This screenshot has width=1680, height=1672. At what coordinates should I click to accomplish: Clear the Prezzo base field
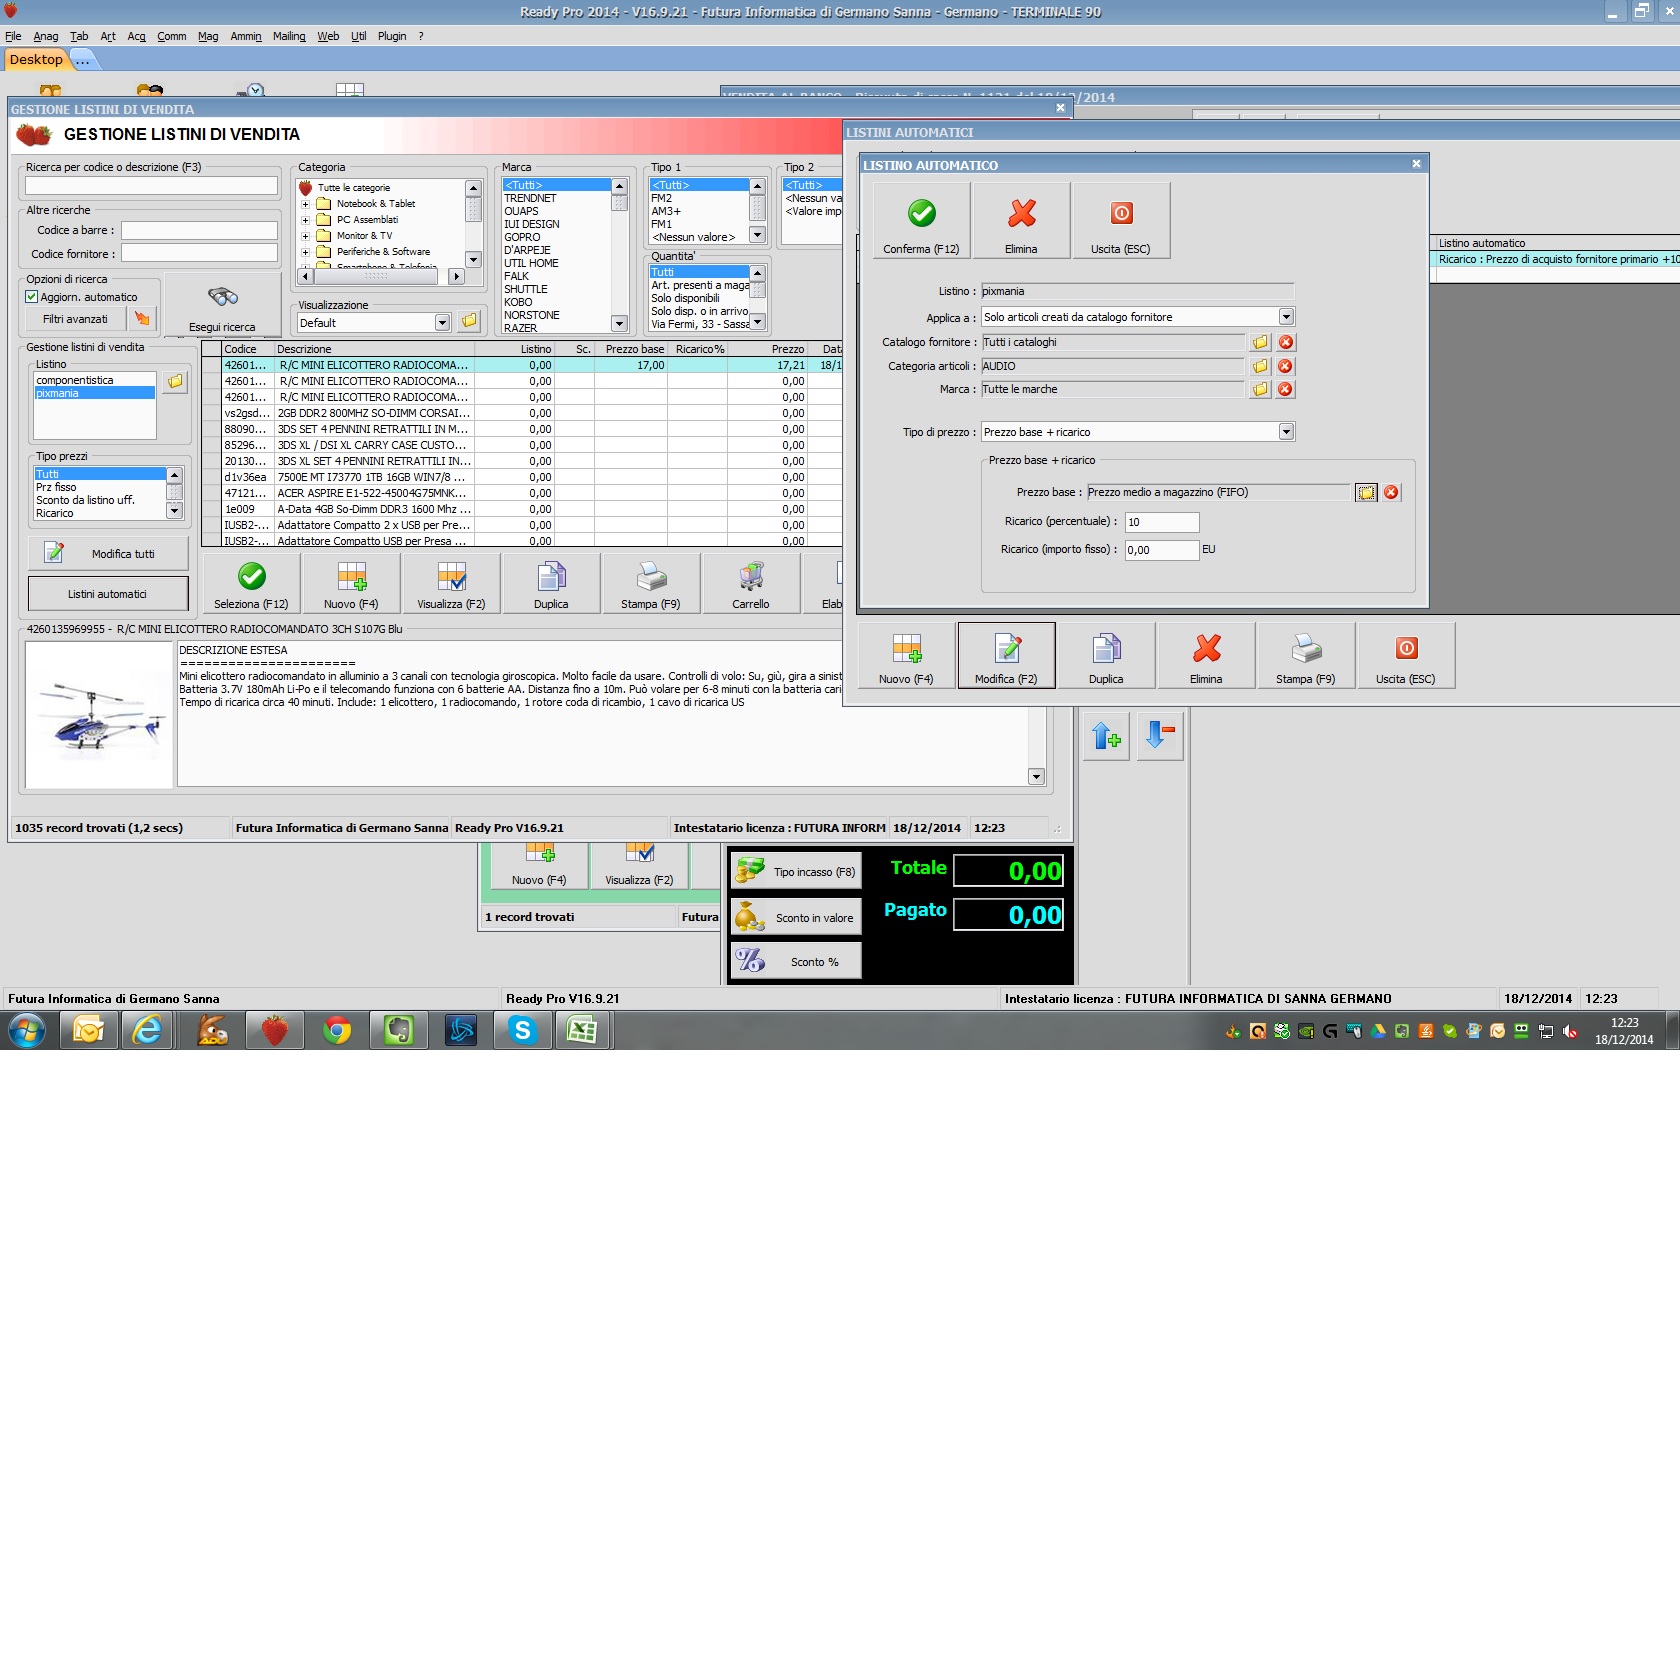point(1391,492)
